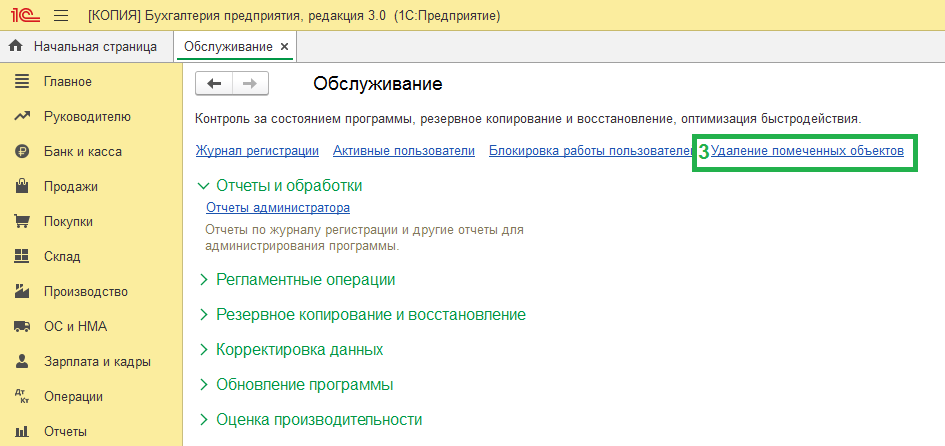The image size is (945, 446).
Task: Expand Резервное копирование и восстановление group
Action: point(362,315)
